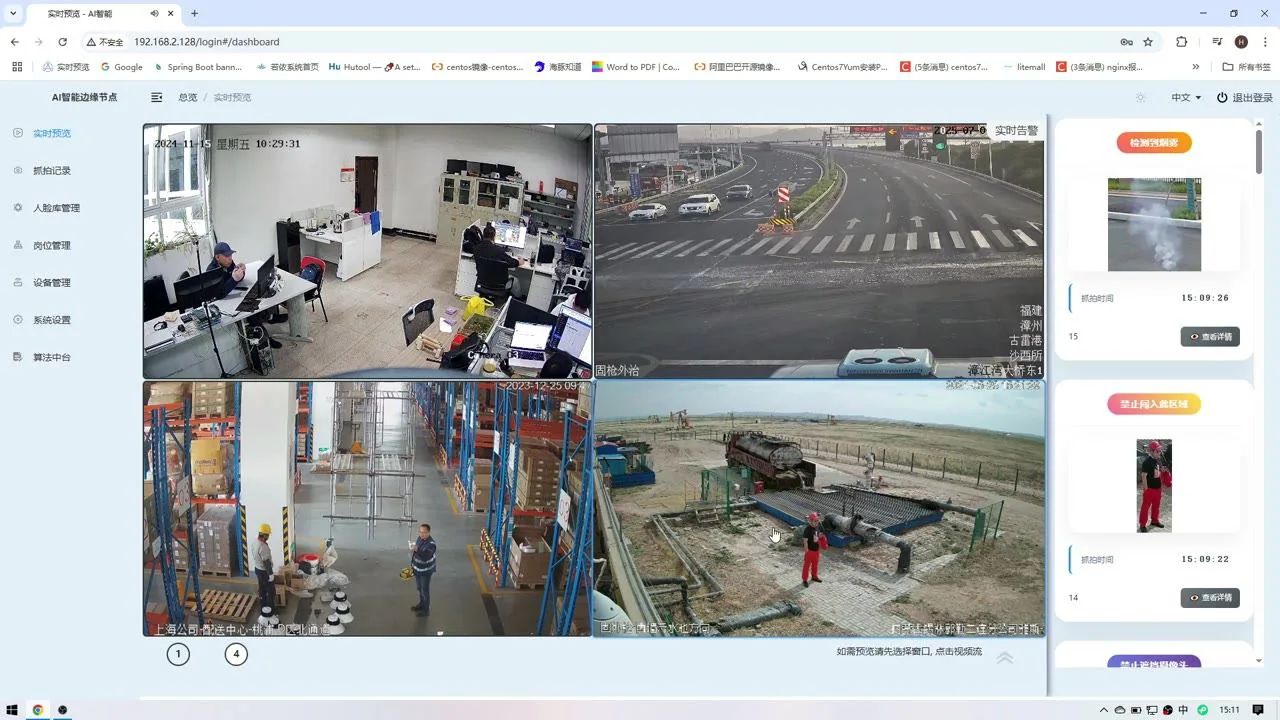Open the 实时预览 bookmark
1280x720 pixels.
(x=66, y=67)
